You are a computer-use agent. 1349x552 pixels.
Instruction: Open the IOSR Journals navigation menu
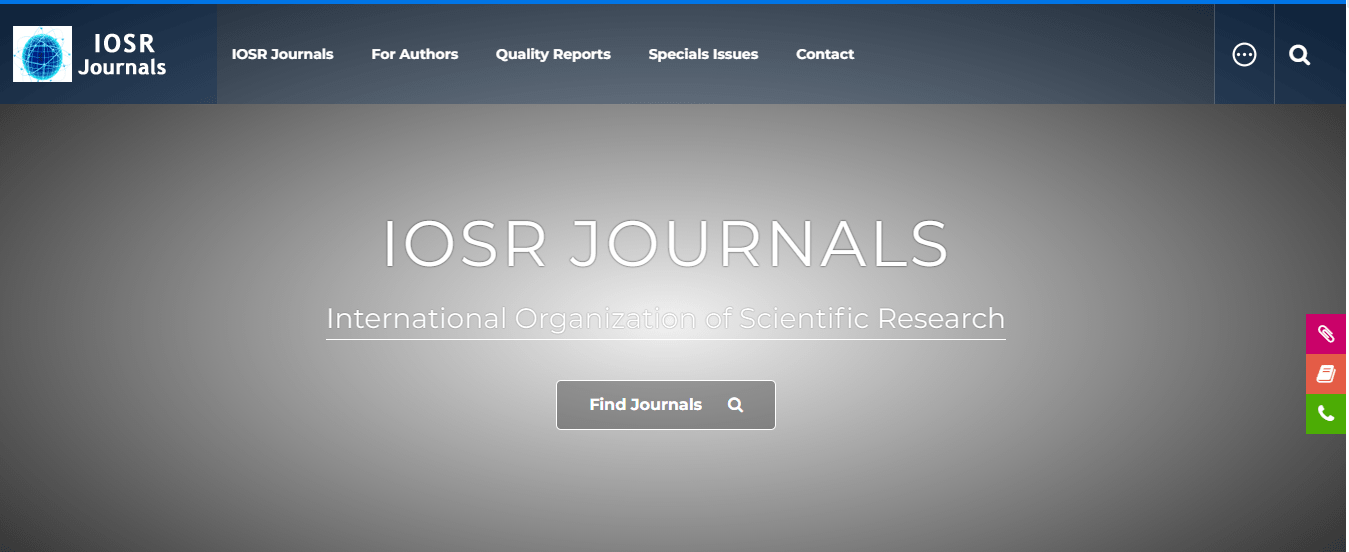pyautogui.click(x=282, y=54)
